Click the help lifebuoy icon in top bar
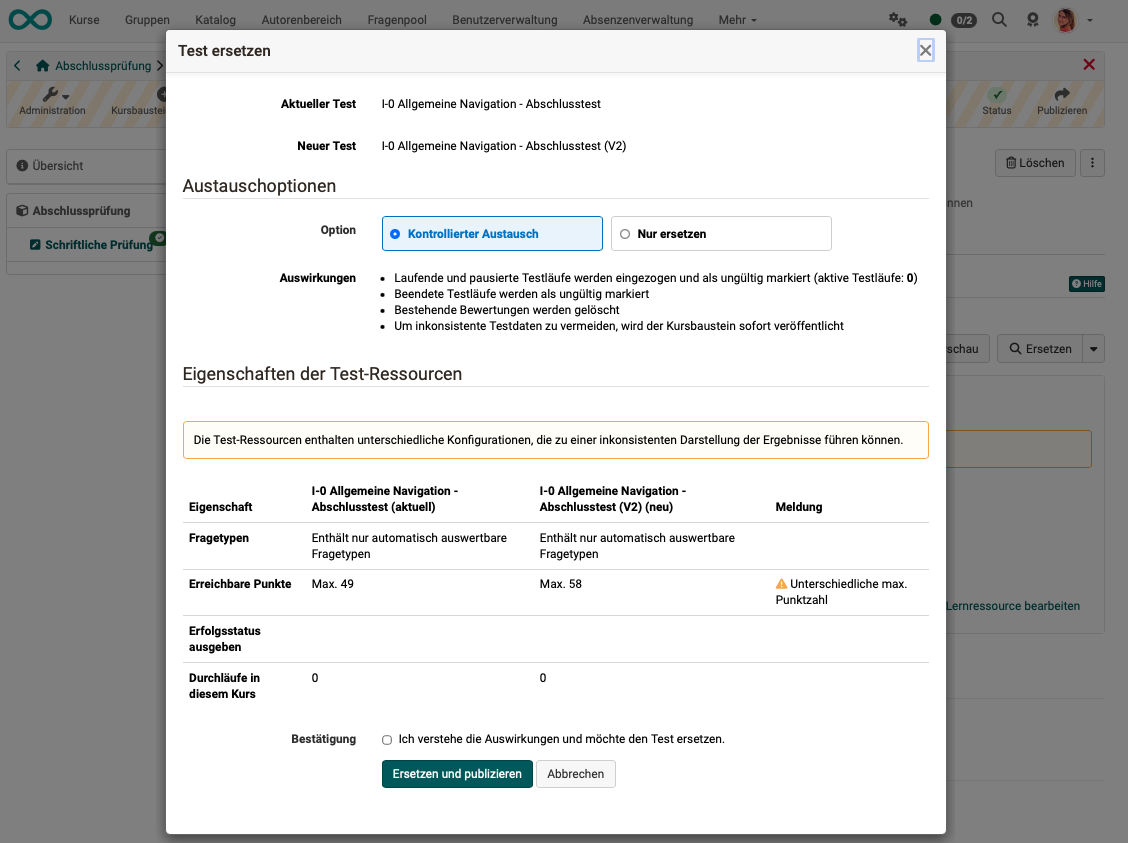This screenshot has width=1128, height=843. click(1032, 19)
